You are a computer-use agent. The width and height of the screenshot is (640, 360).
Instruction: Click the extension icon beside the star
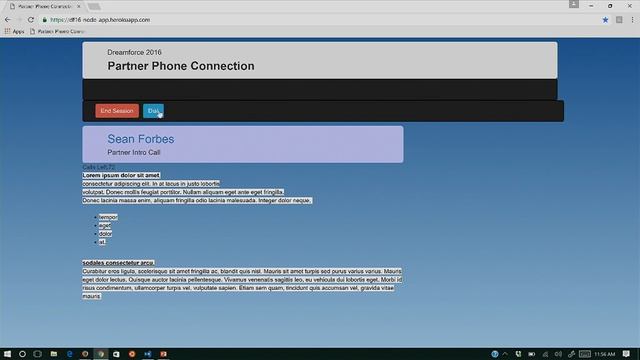pos(619,20)
